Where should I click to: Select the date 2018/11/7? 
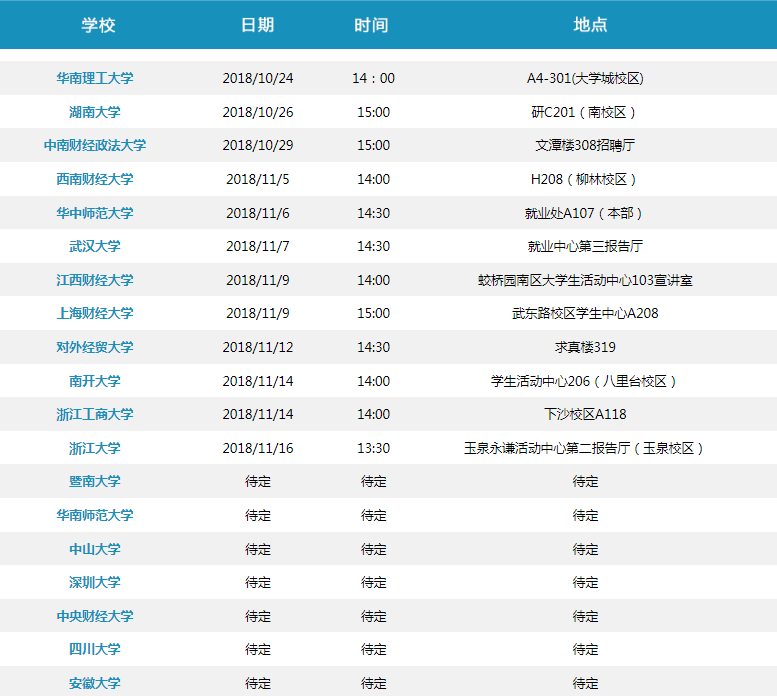pos(258,246)
